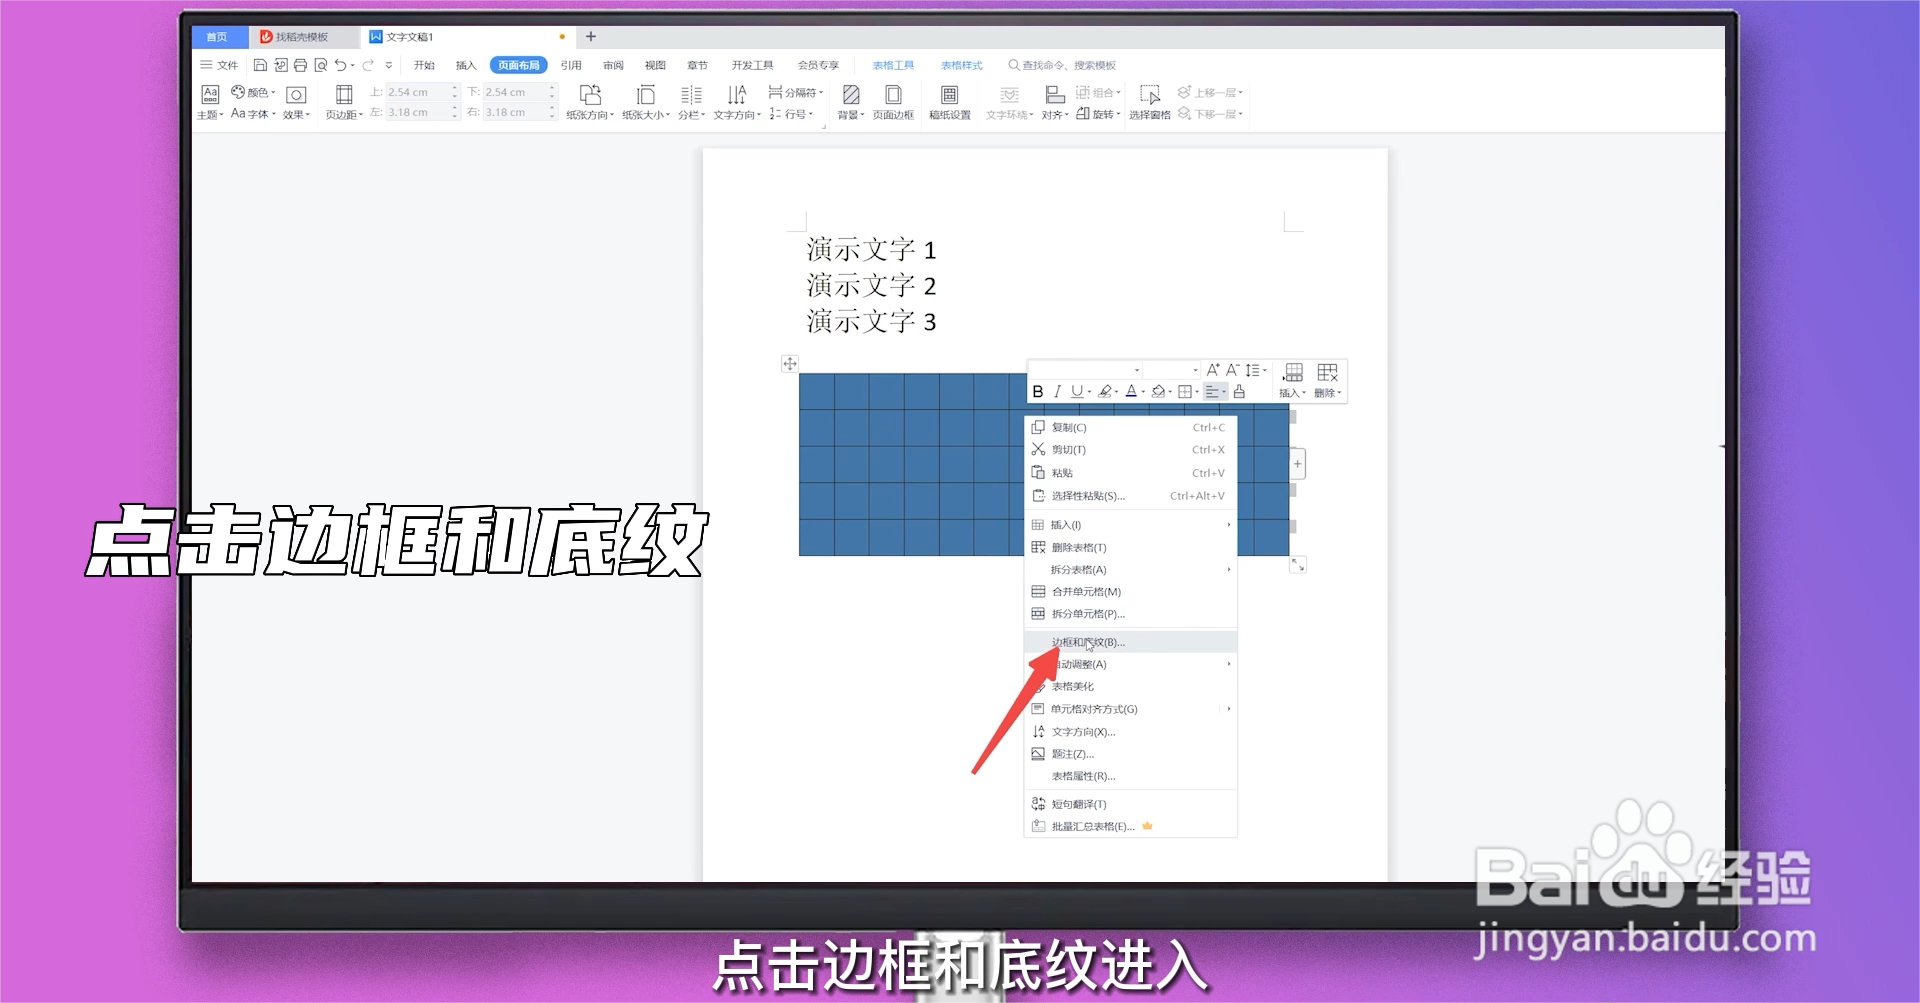Click the up stepper on 上 2.54 cm margin
1920x1003 pixels.
tap(455, 86)
